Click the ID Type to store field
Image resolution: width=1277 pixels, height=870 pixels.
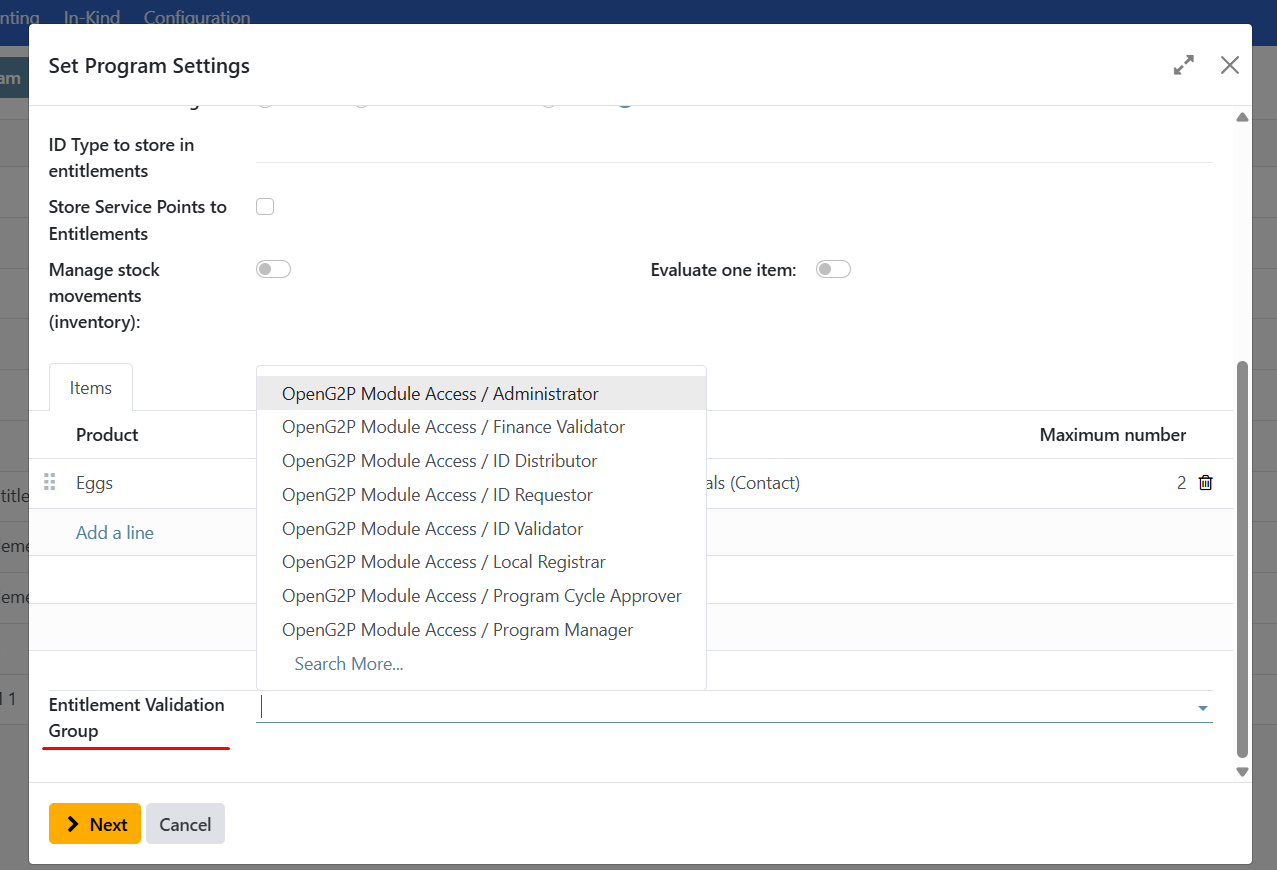tap(733, 147)
